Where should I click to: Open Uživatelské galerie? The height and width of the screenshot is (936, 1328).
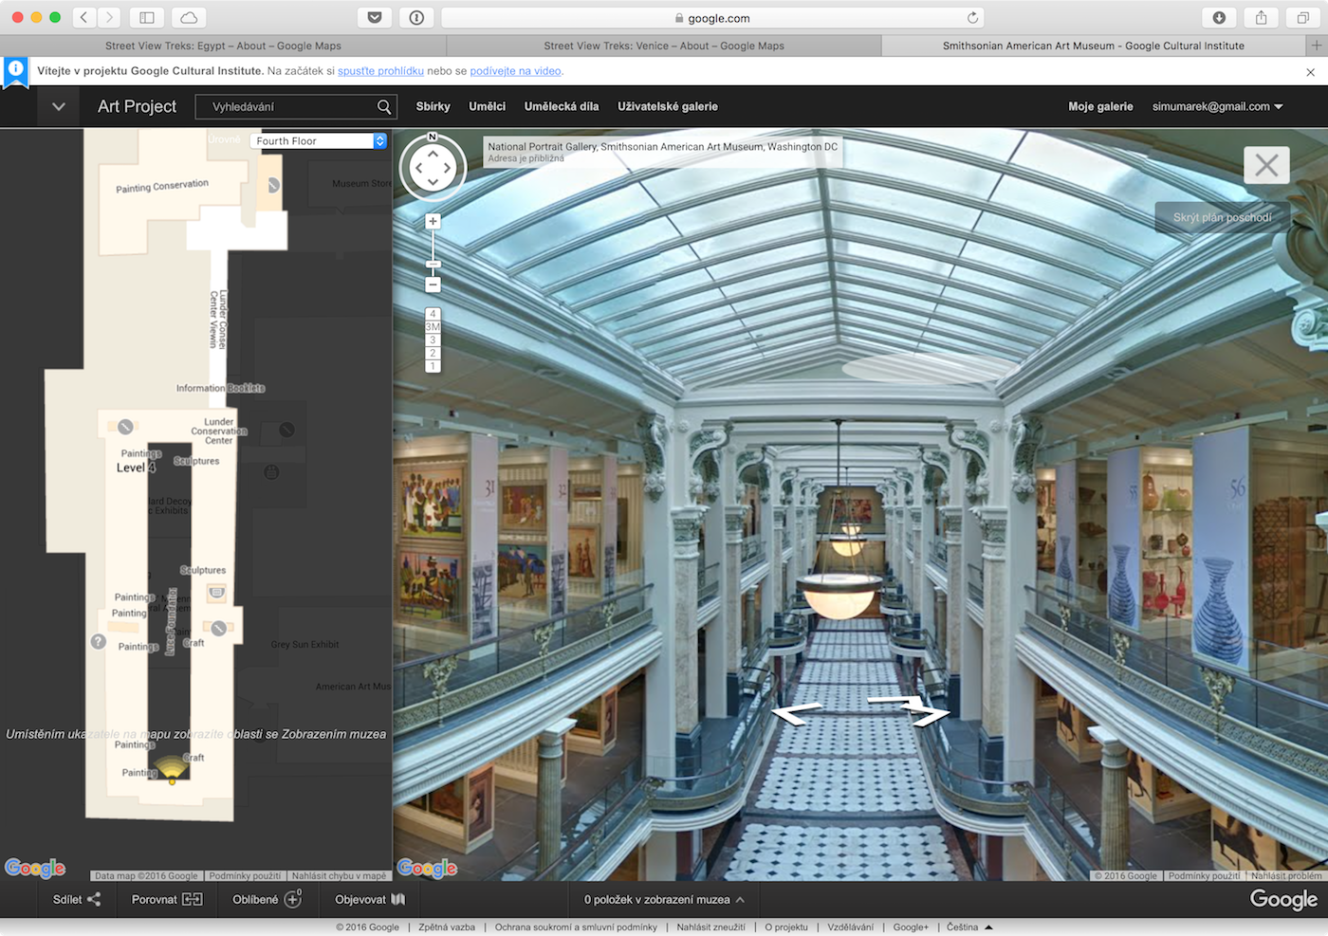click(667, 106)
